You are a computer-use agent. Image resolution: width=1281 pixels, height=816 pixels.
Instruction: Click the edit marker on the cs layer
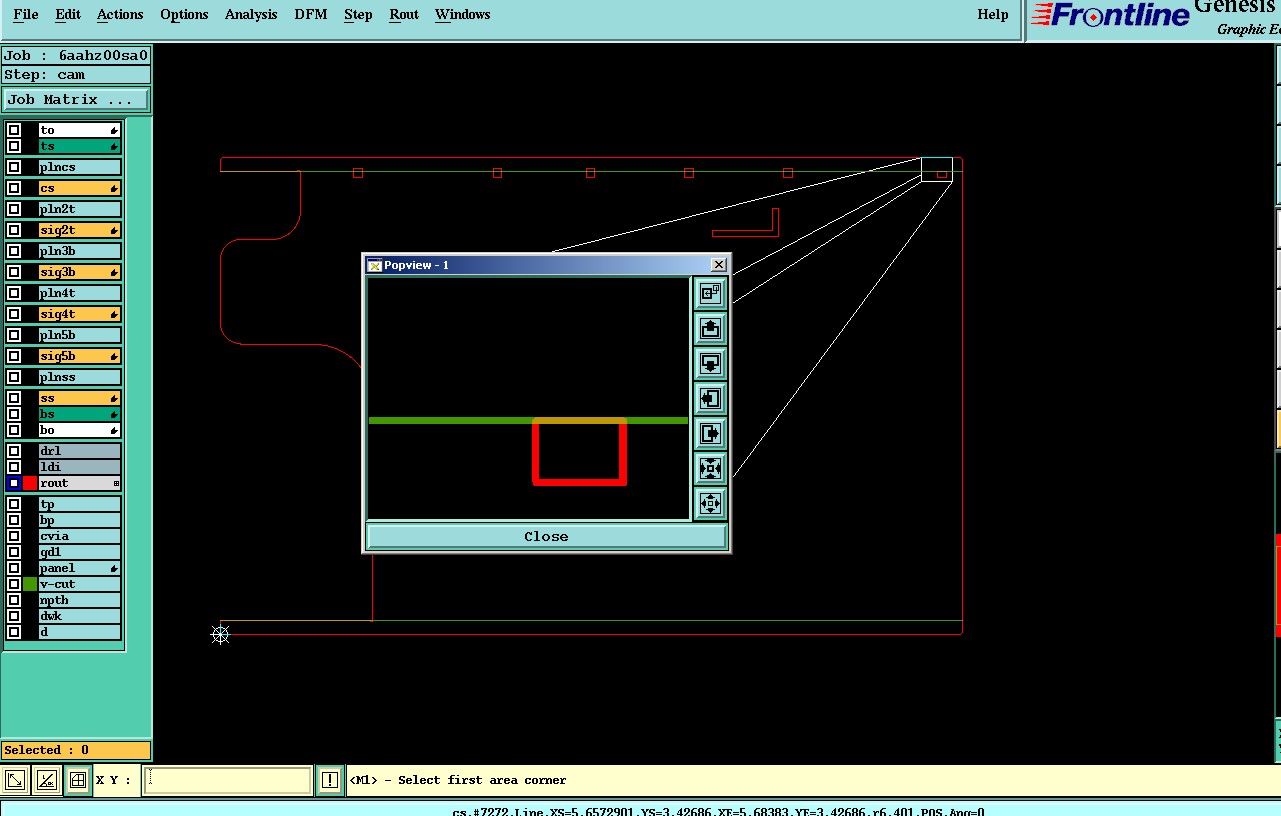coord(114,189)
